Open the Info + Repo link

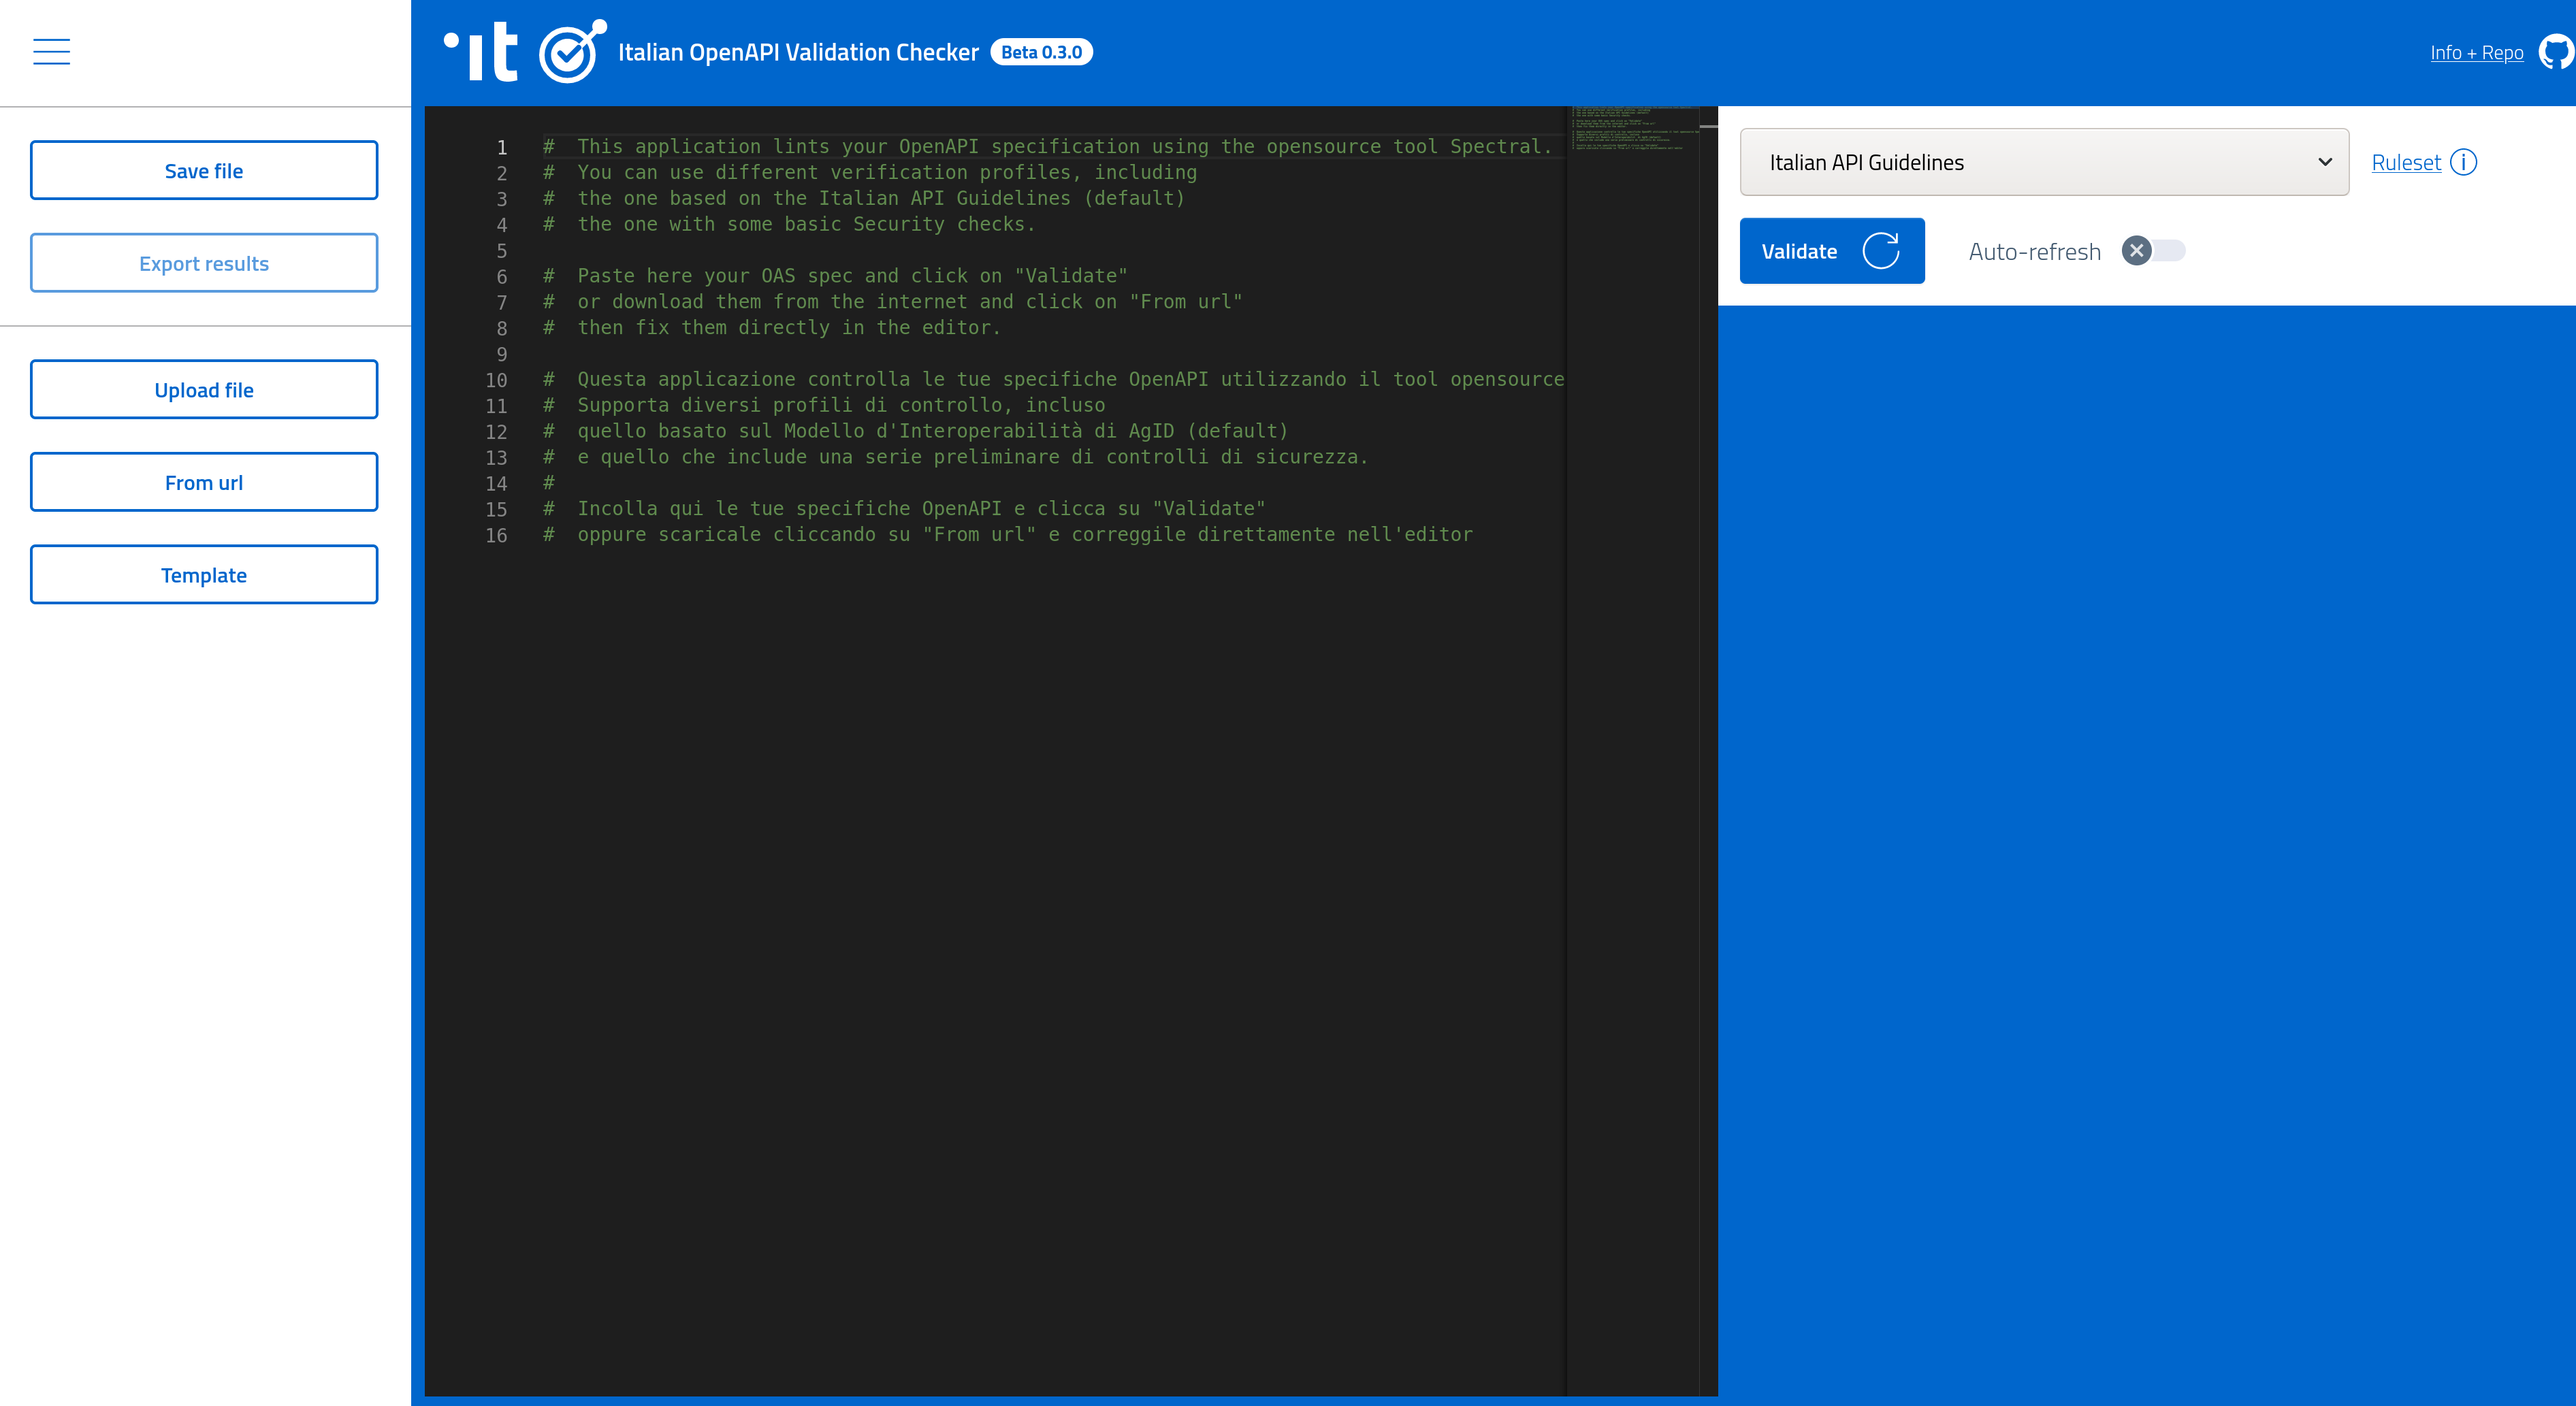[x=2476, y=53]
